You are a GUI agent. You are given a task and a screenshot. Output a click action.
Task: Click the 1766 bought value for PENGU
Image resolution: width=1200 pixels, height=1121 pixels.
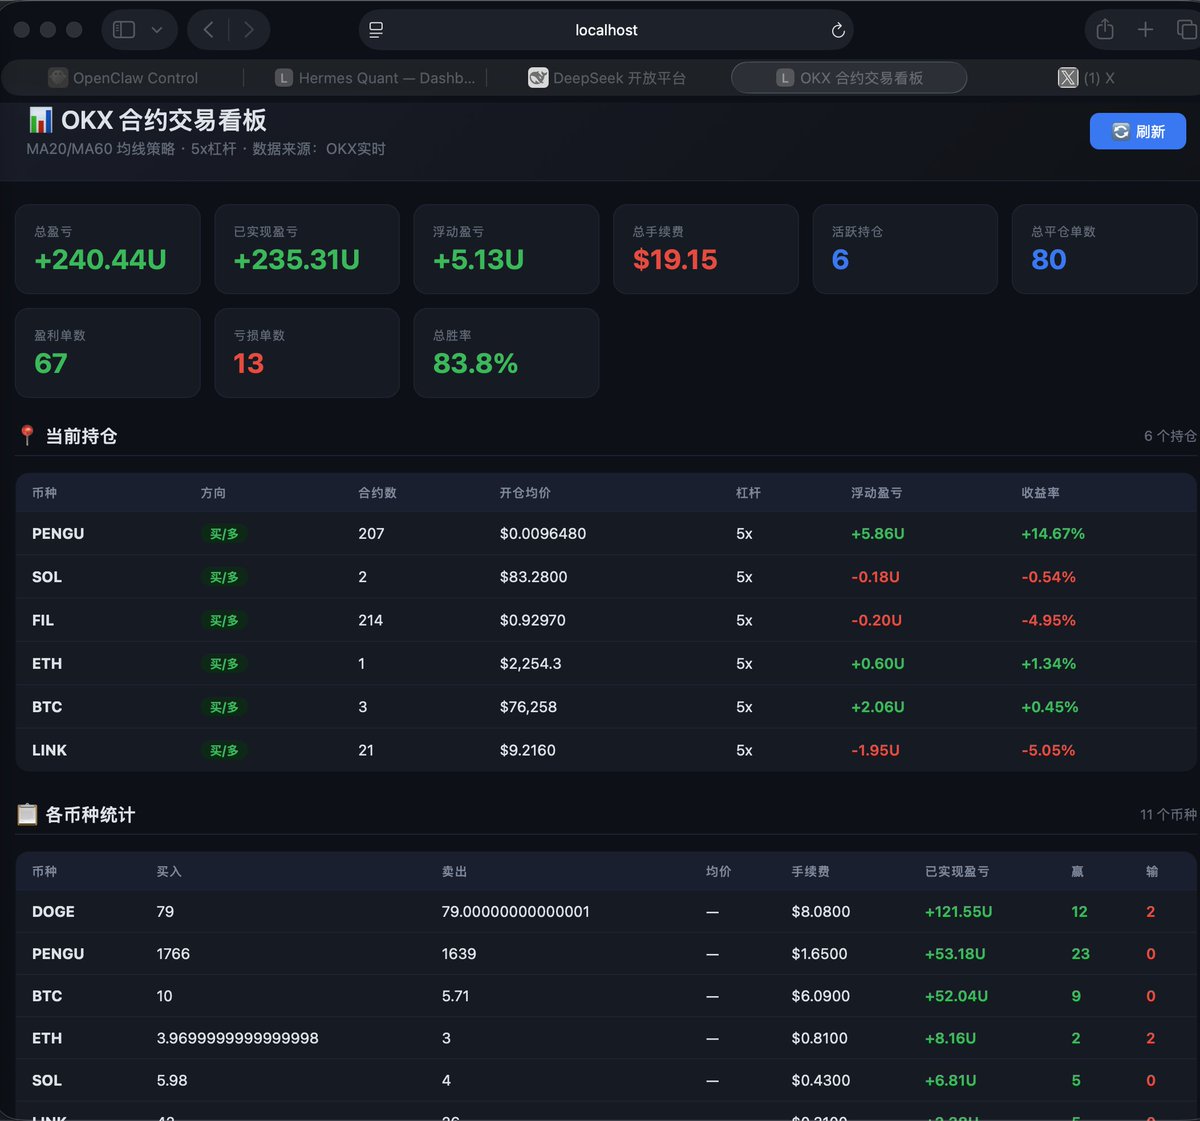(173, 954)
